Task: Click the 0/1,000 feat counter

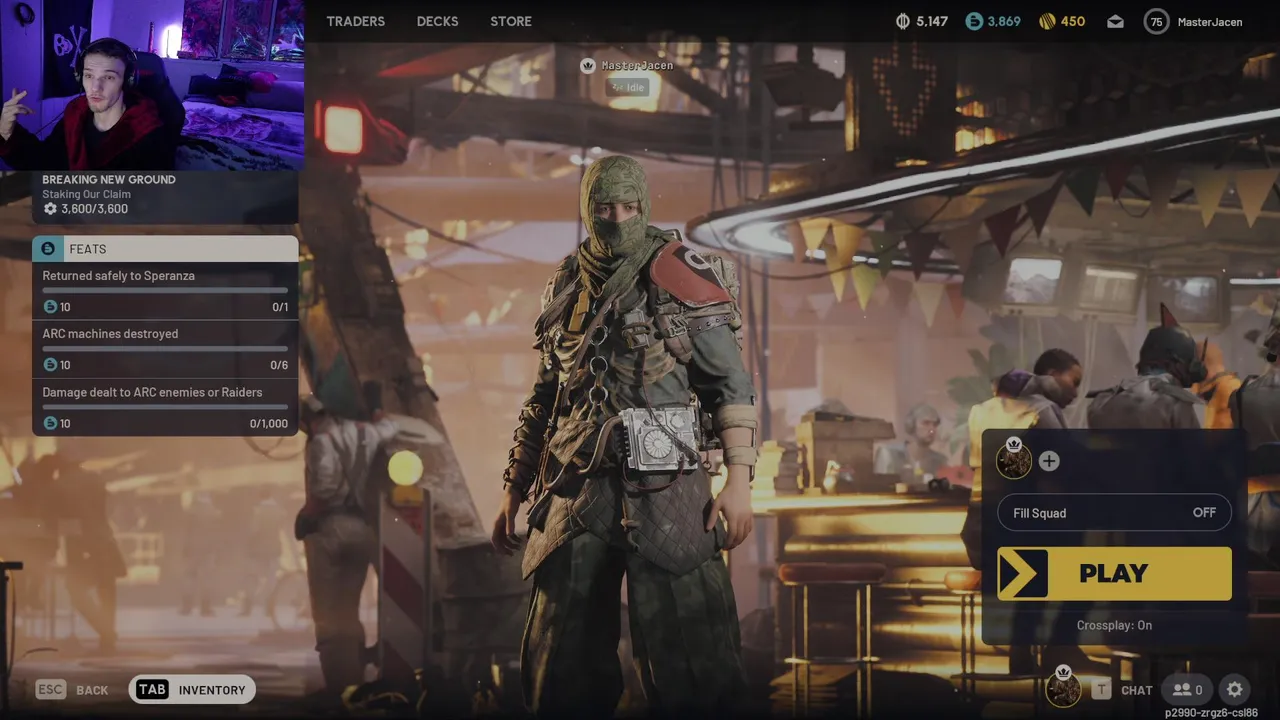Action: click(x=268, y=424)
